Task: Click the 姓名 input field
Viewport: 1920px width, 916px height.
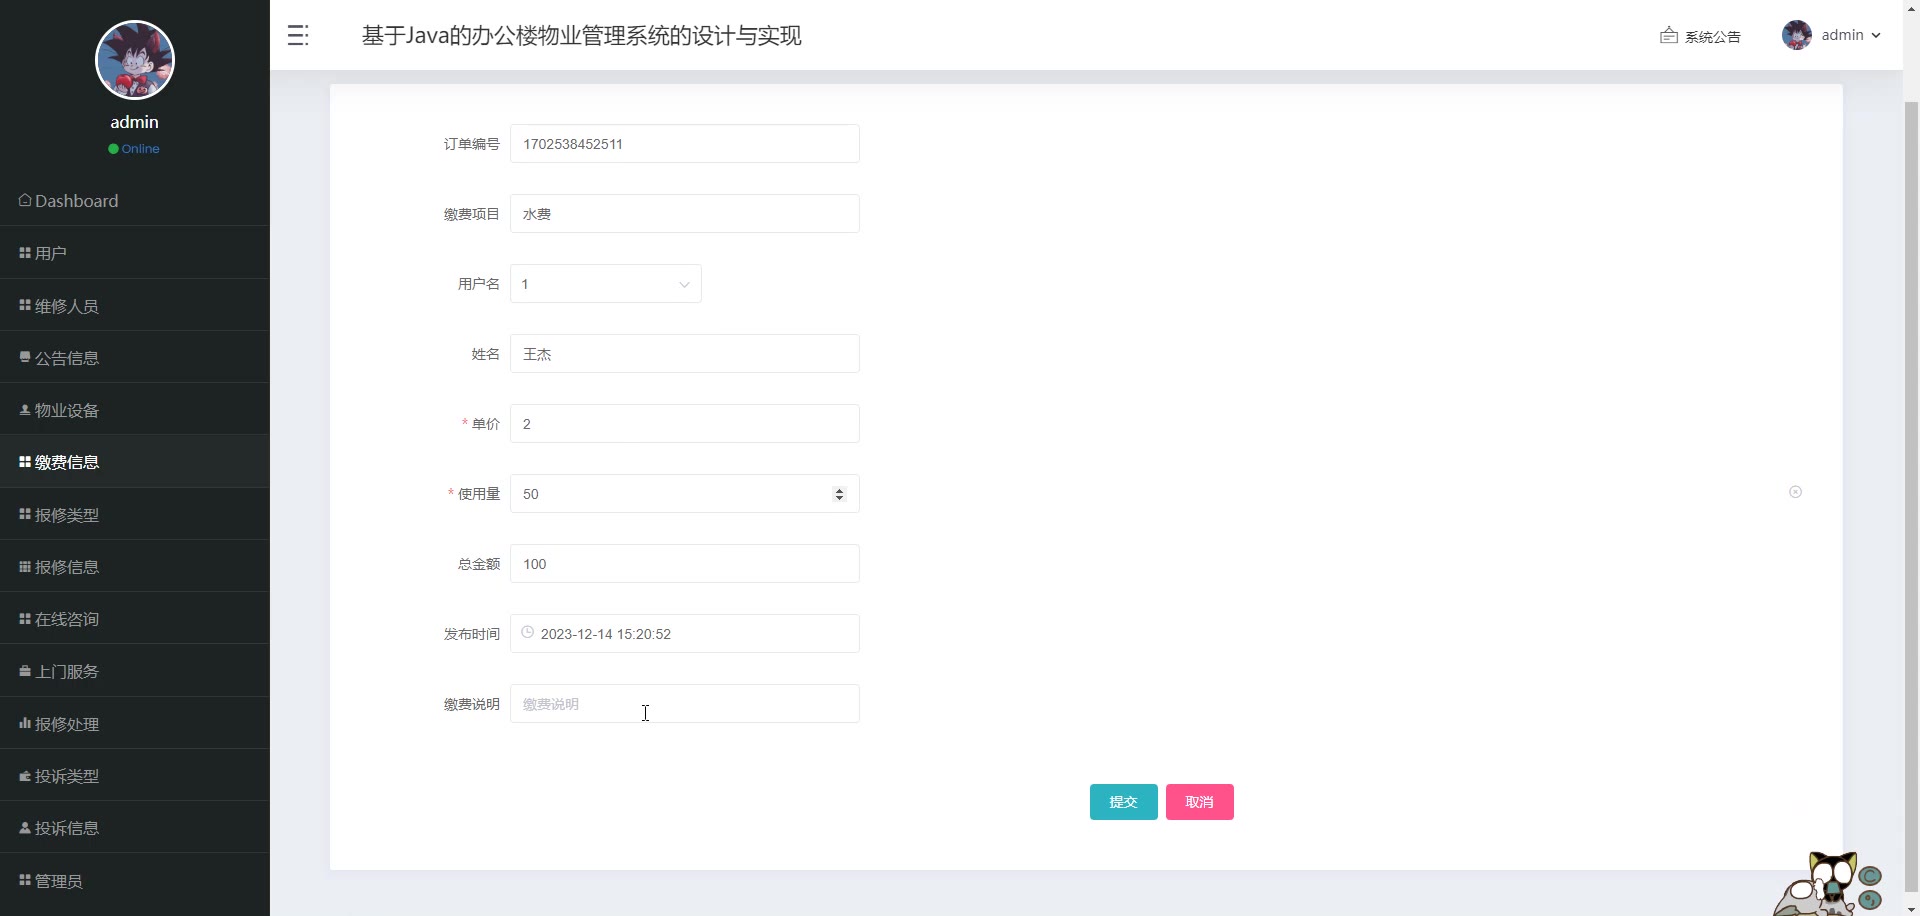Action: click(685, 354)
